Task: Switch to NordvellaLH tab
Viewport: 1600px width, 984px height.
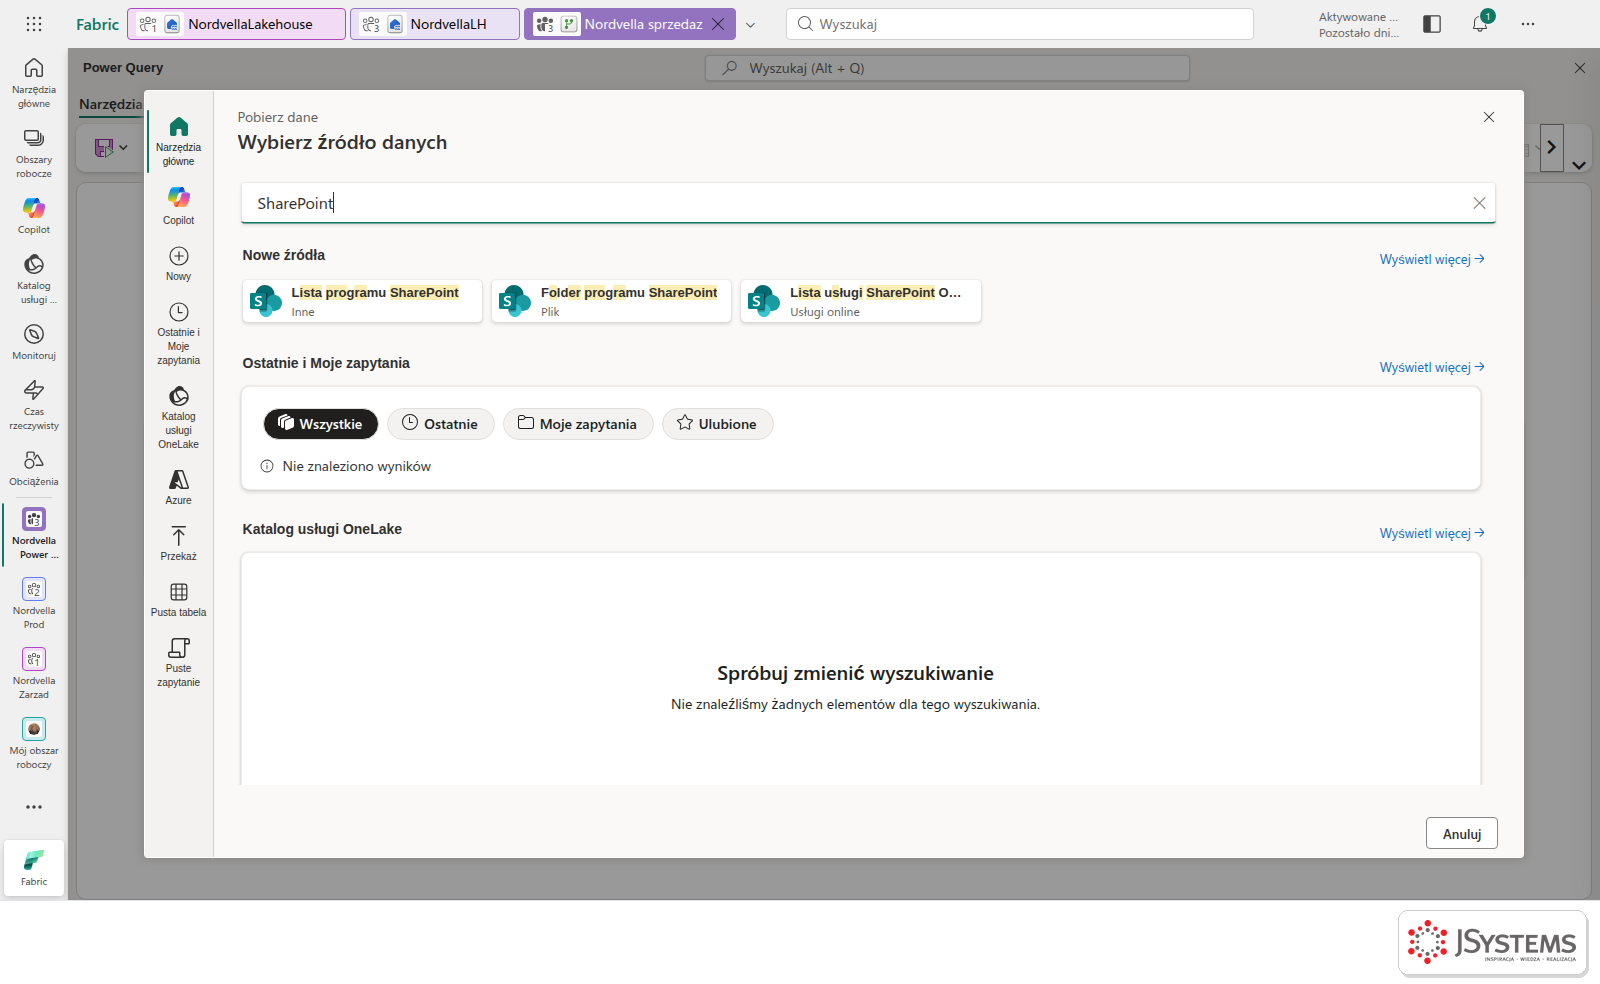Action: (435, 24)
